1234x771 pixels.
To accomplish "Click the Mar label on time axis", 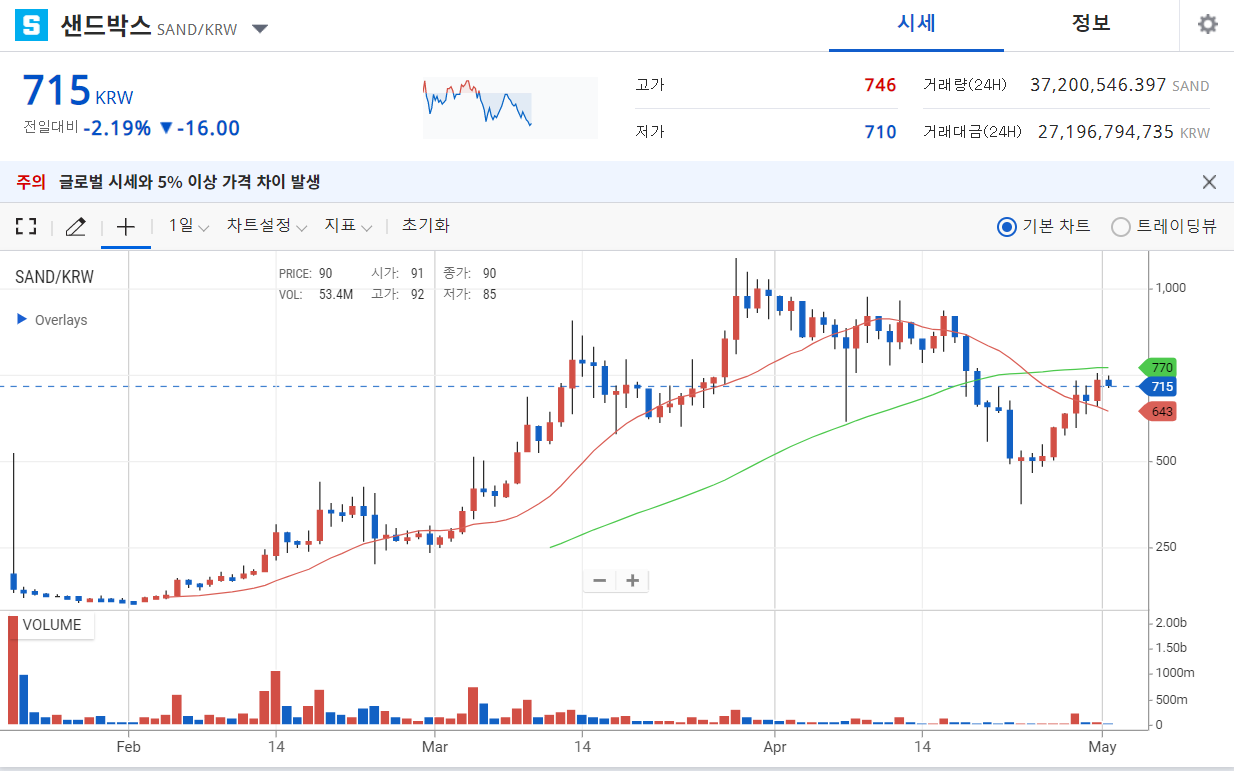I will [x=434, y=746].
